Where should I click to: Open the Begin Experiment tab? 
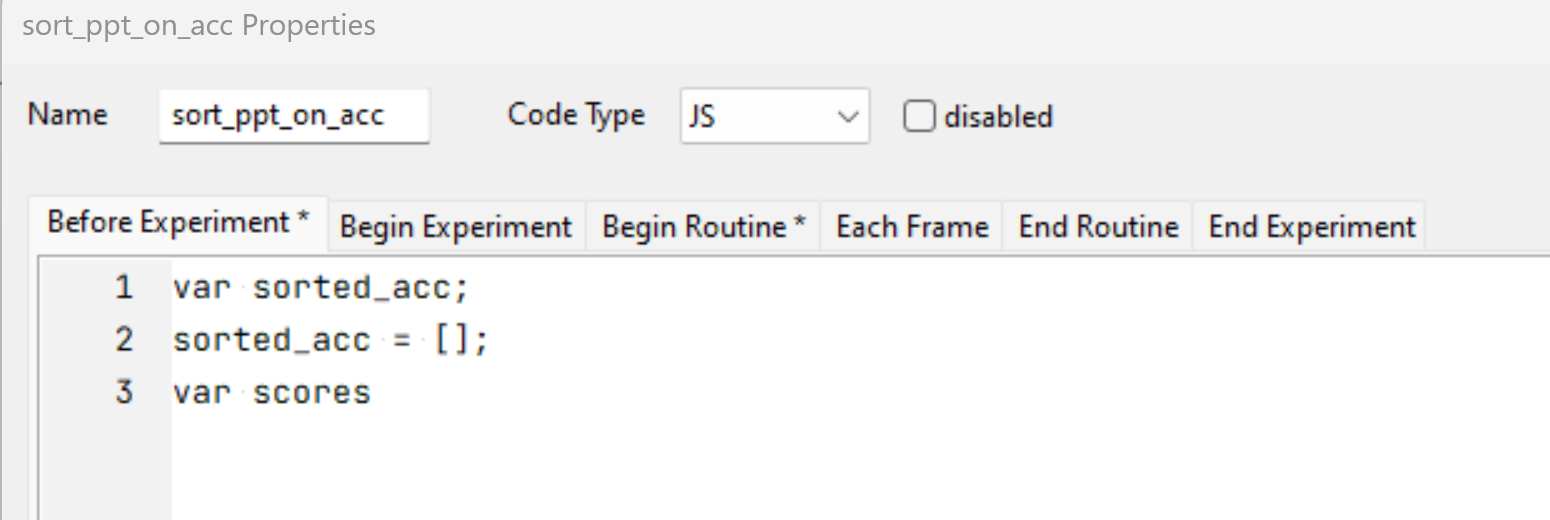[456, 227]
